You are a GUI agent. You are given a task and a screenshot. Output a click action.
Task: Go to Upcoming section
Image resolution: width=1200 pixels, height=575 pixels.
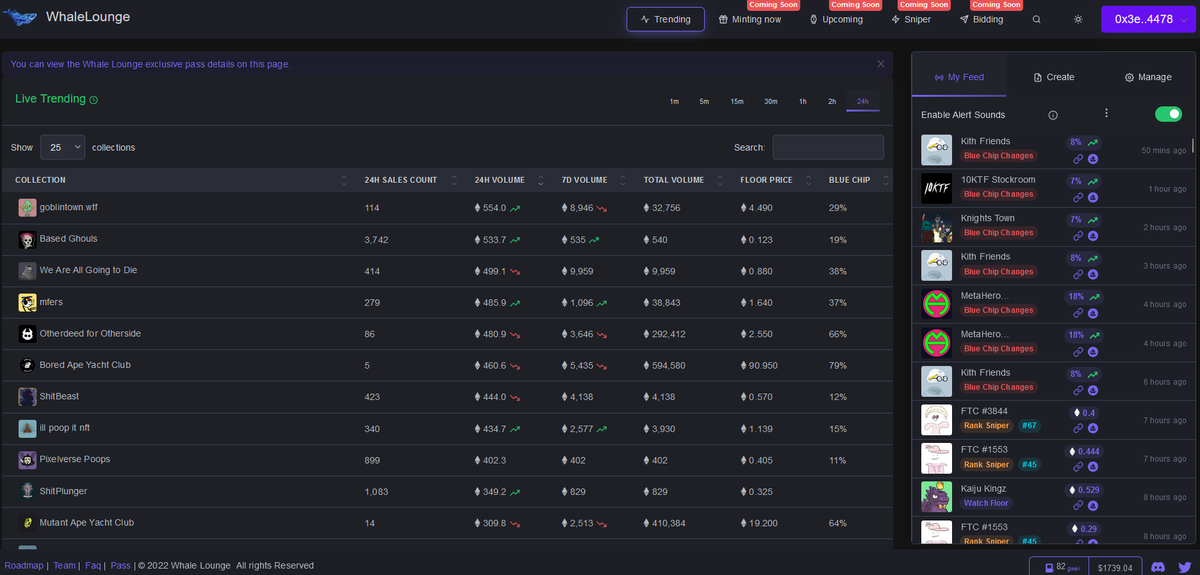click(836, 19)
